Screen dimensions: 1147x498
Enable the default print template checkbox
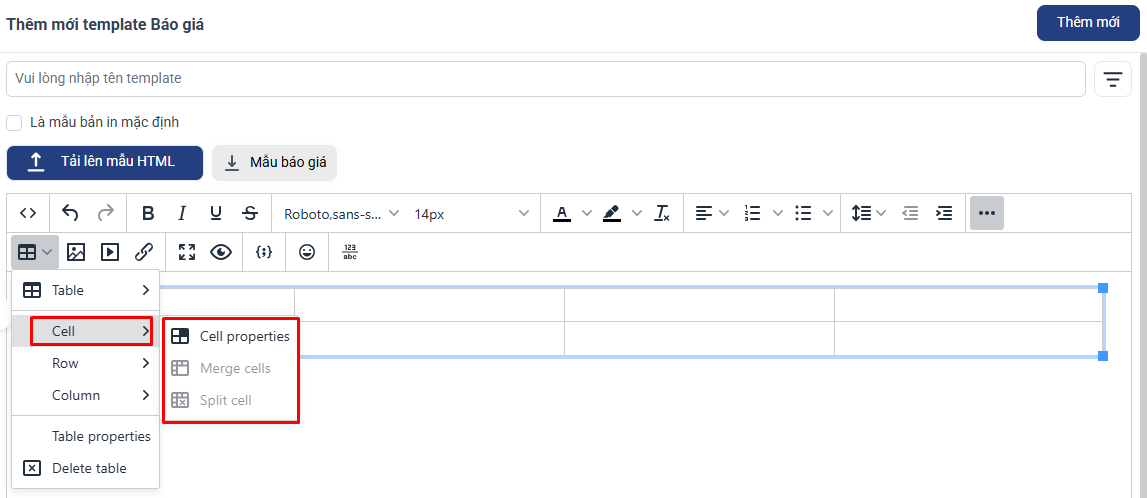[x=15, y=123]
